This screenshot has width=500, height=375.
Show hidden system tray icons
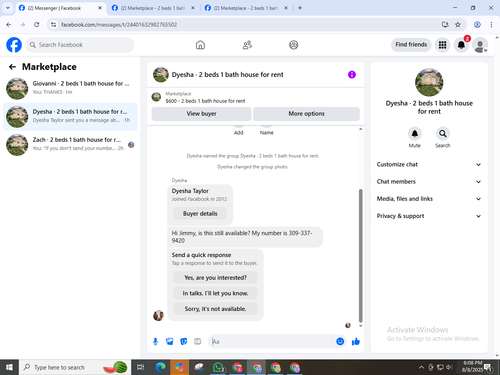(421, 367)
